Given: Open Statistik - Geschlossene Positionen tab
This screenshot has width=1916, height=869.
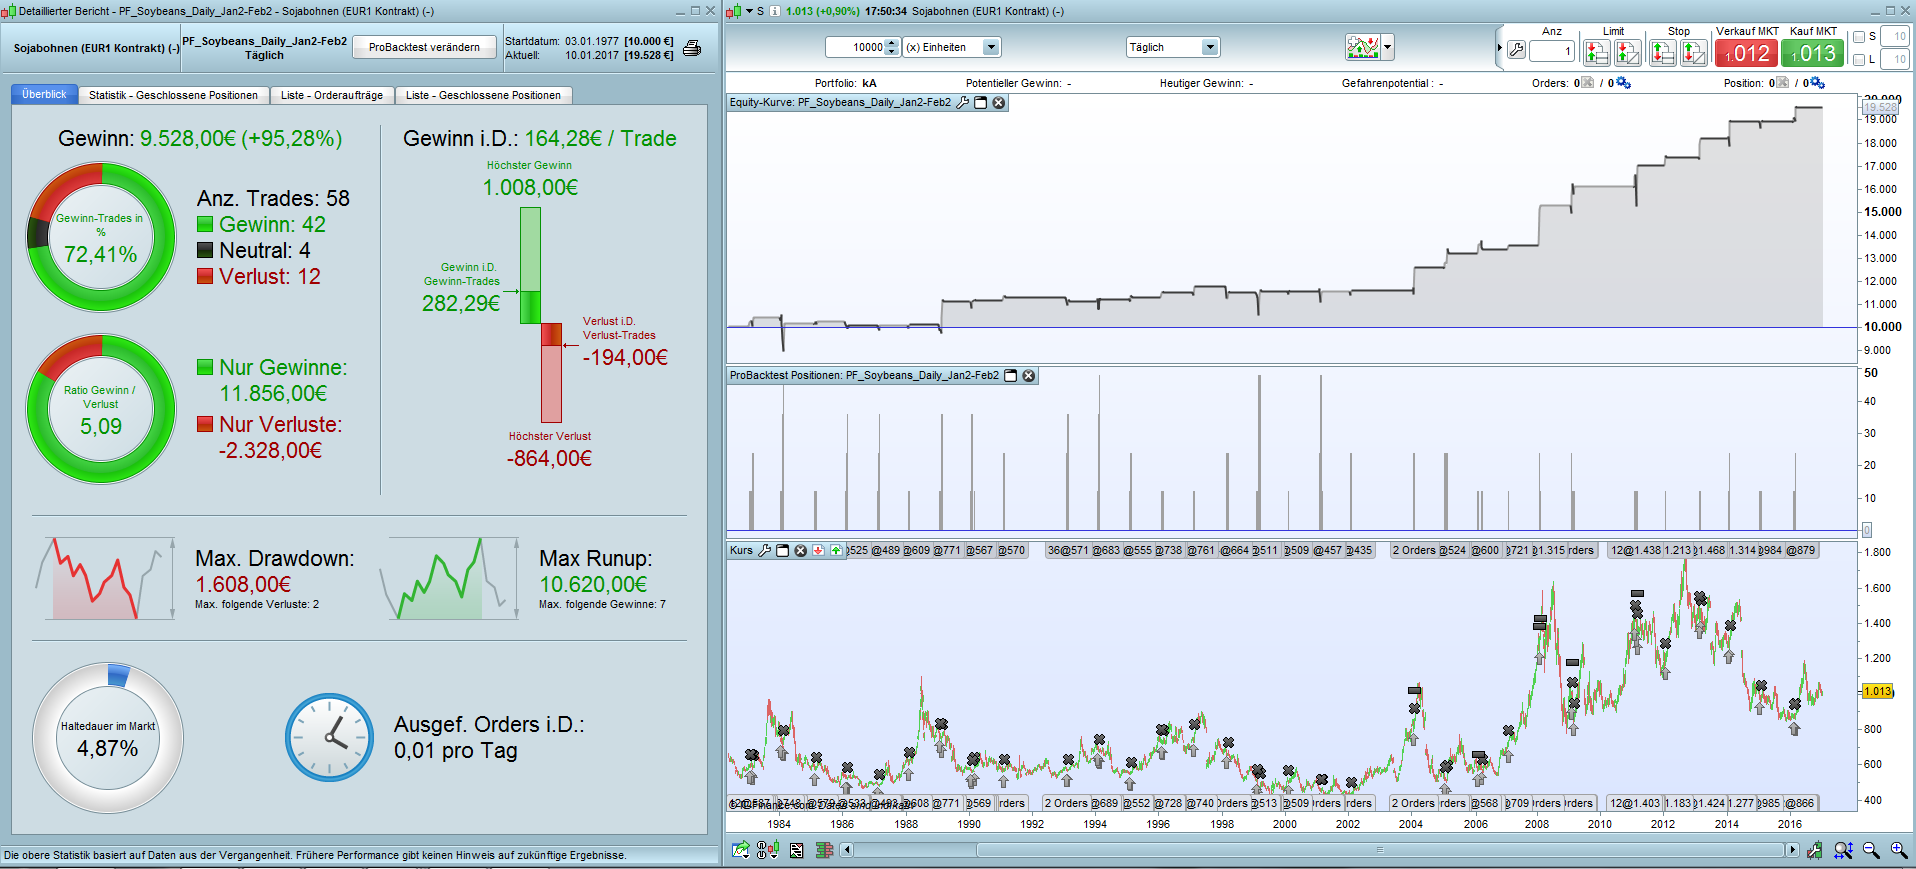Looking at the screenshot, I should (x=173, y=95).
